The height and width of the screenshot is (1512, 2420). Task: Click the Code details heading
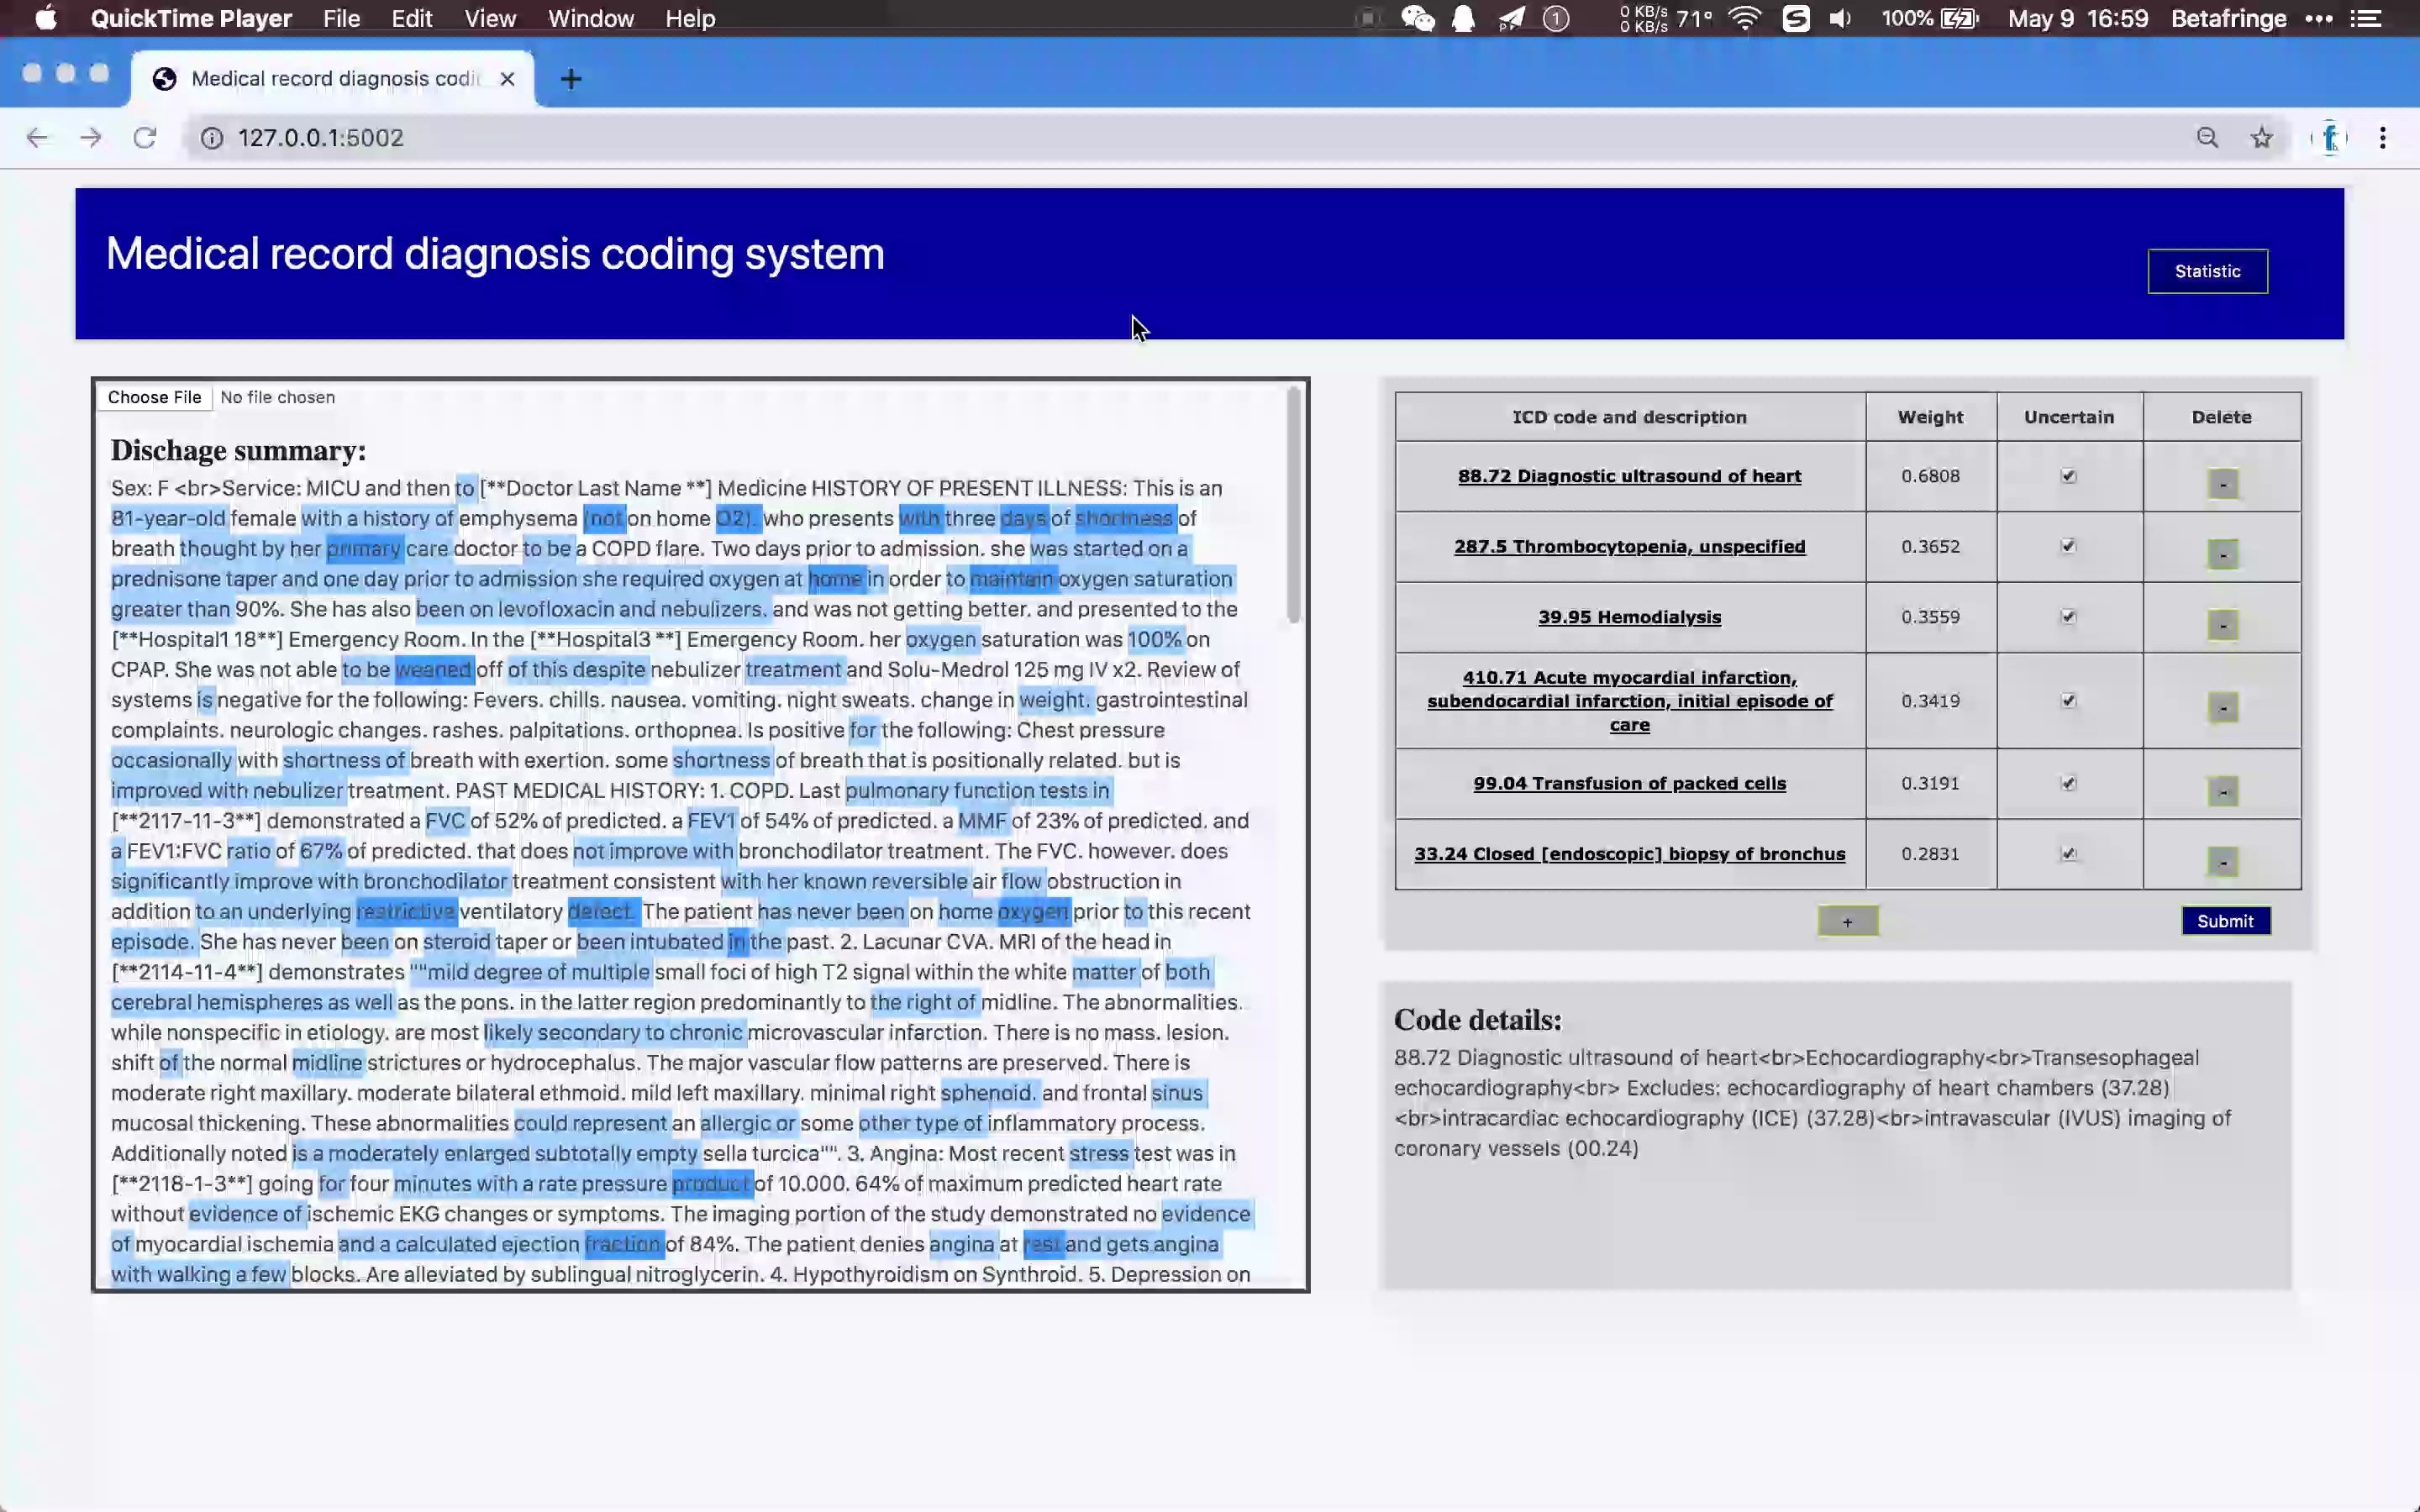(1477, 1020)
